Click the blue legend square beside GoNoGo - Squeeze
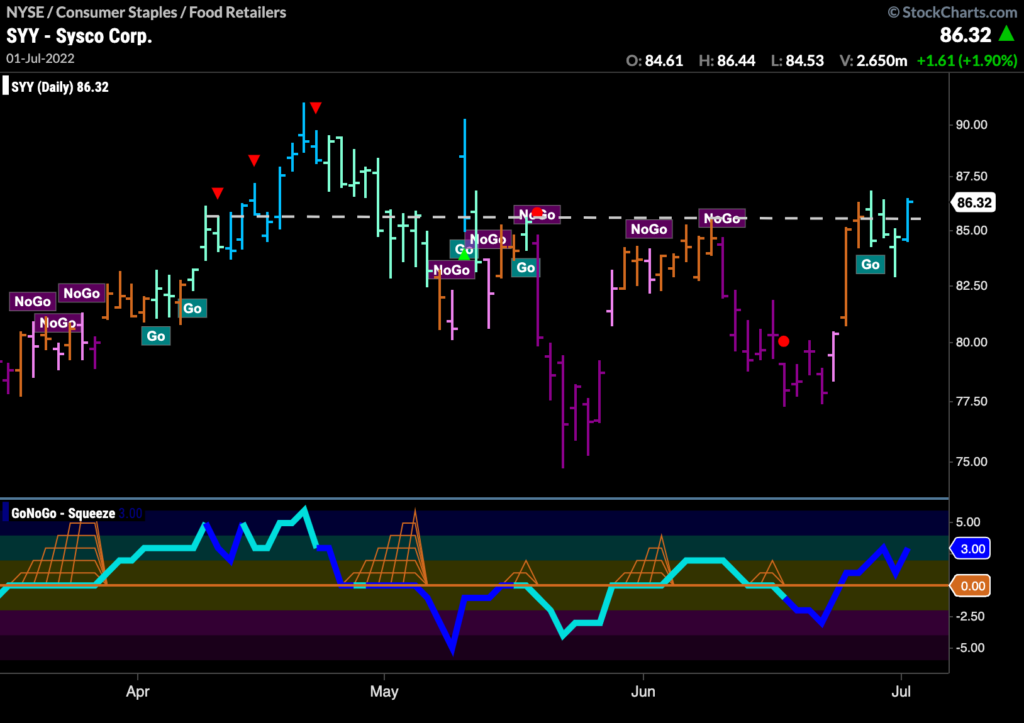Viewport: 1024px width, 723px height. [x=5, y=513]
